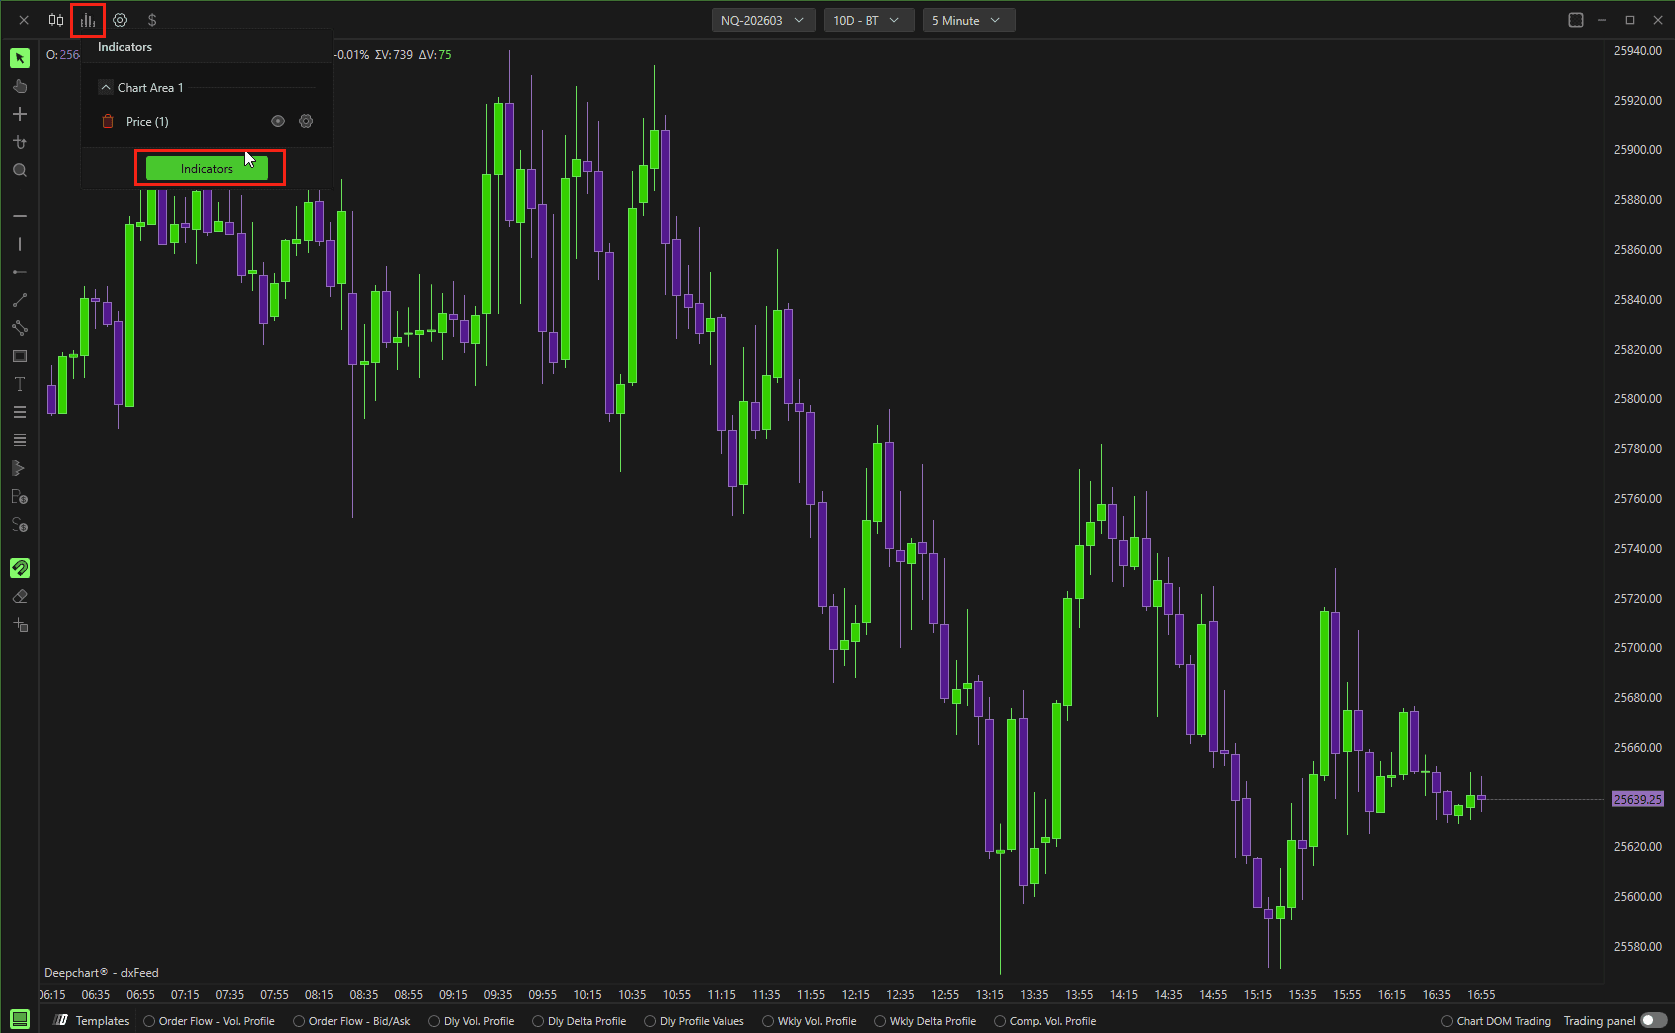Click the Deepchart® - dxFeed label
Screen dimensions: 1675x1033
pos(101,973)
